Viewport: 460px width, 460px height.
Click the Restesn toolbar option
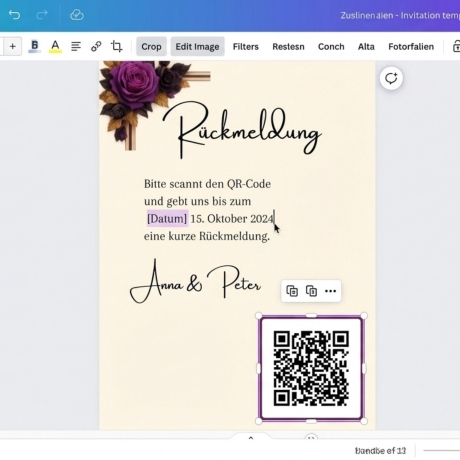click(x=288, y=47)
